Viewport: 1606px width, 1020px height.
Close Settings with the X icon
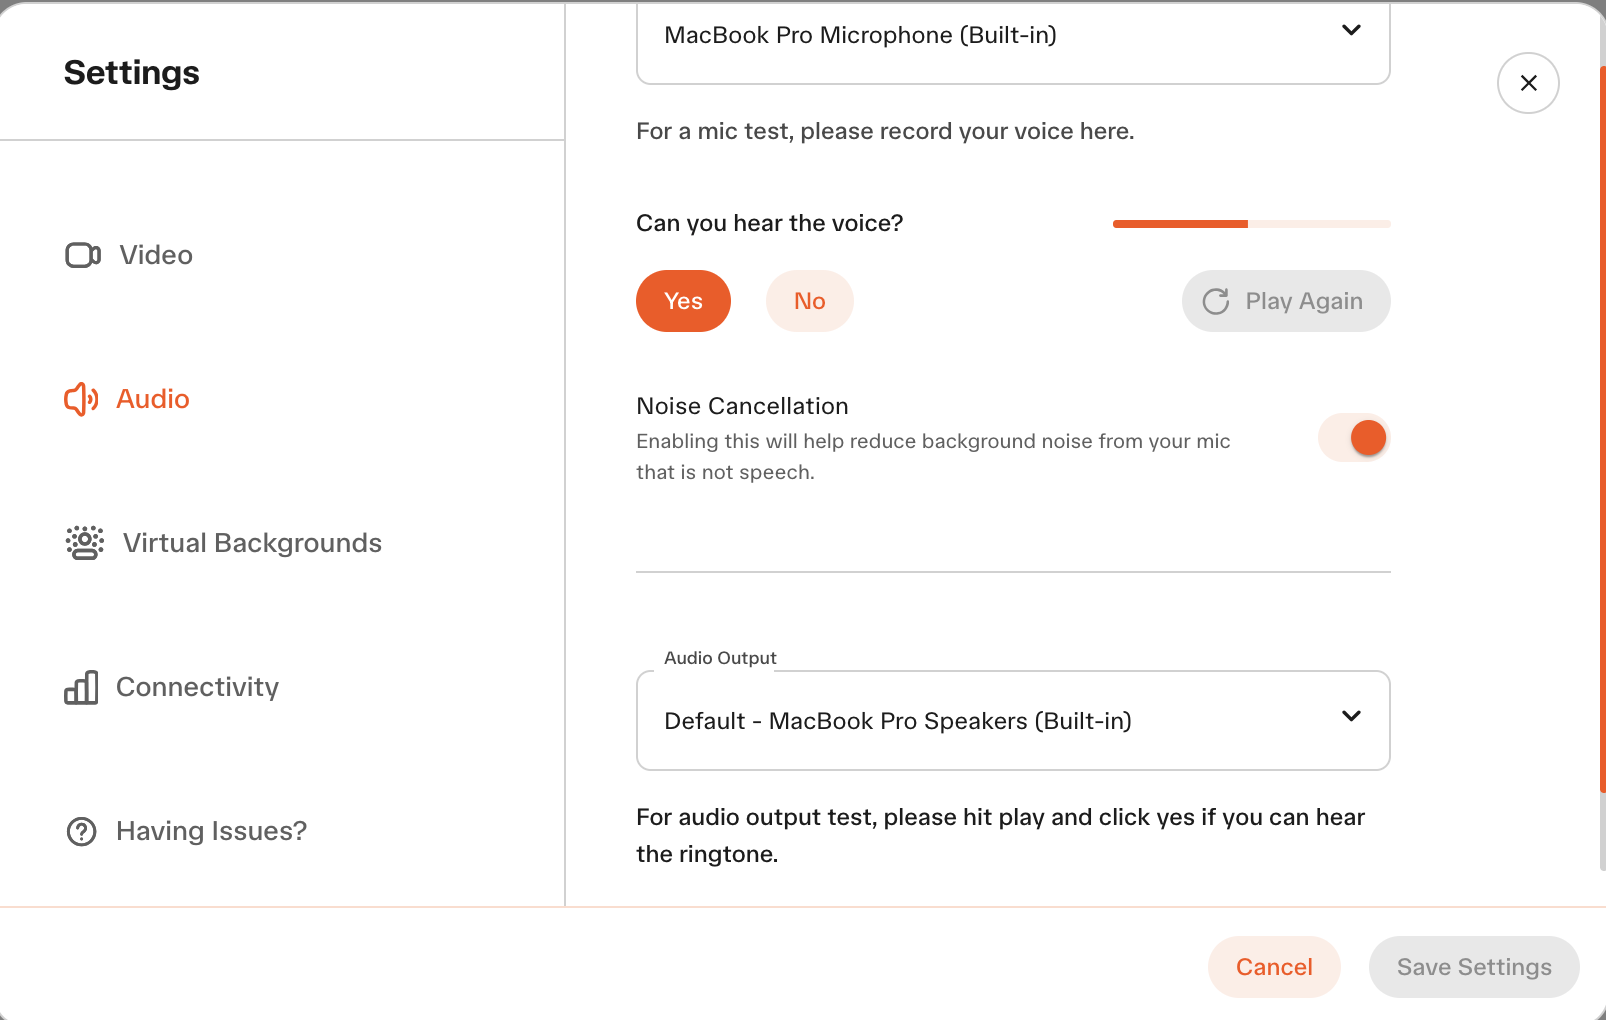(1528, 83)
